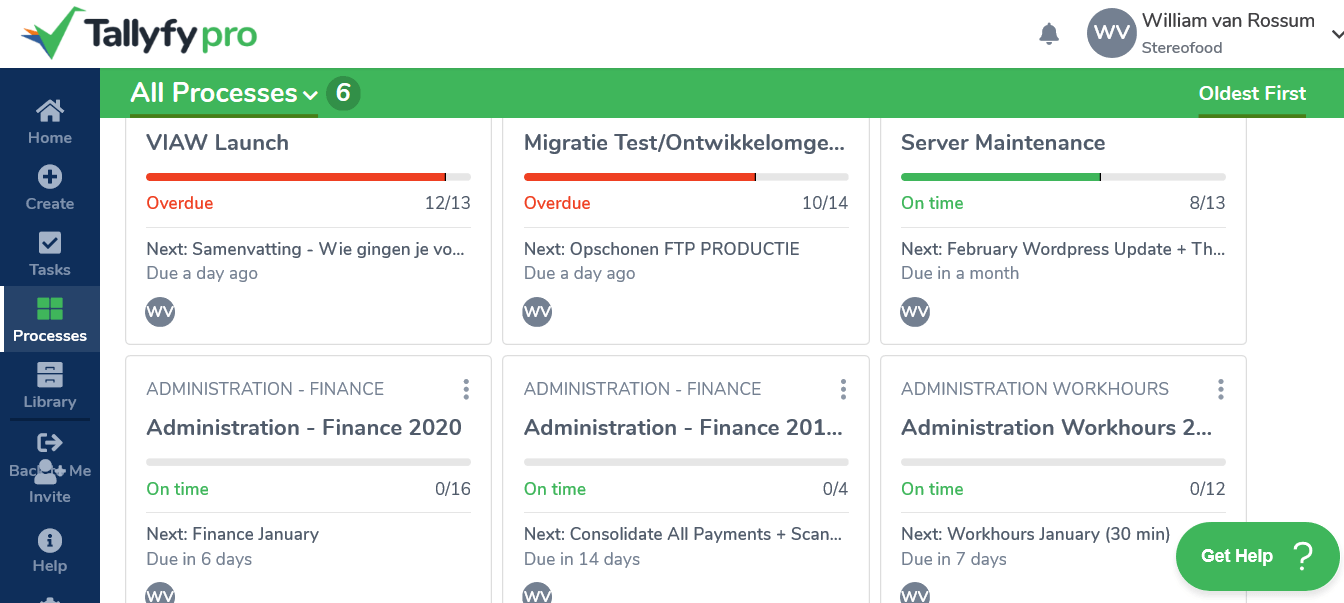Click WV avatar on VIAW Launch card
This screenshot has height=603, width=1344.
click(160, 311)
